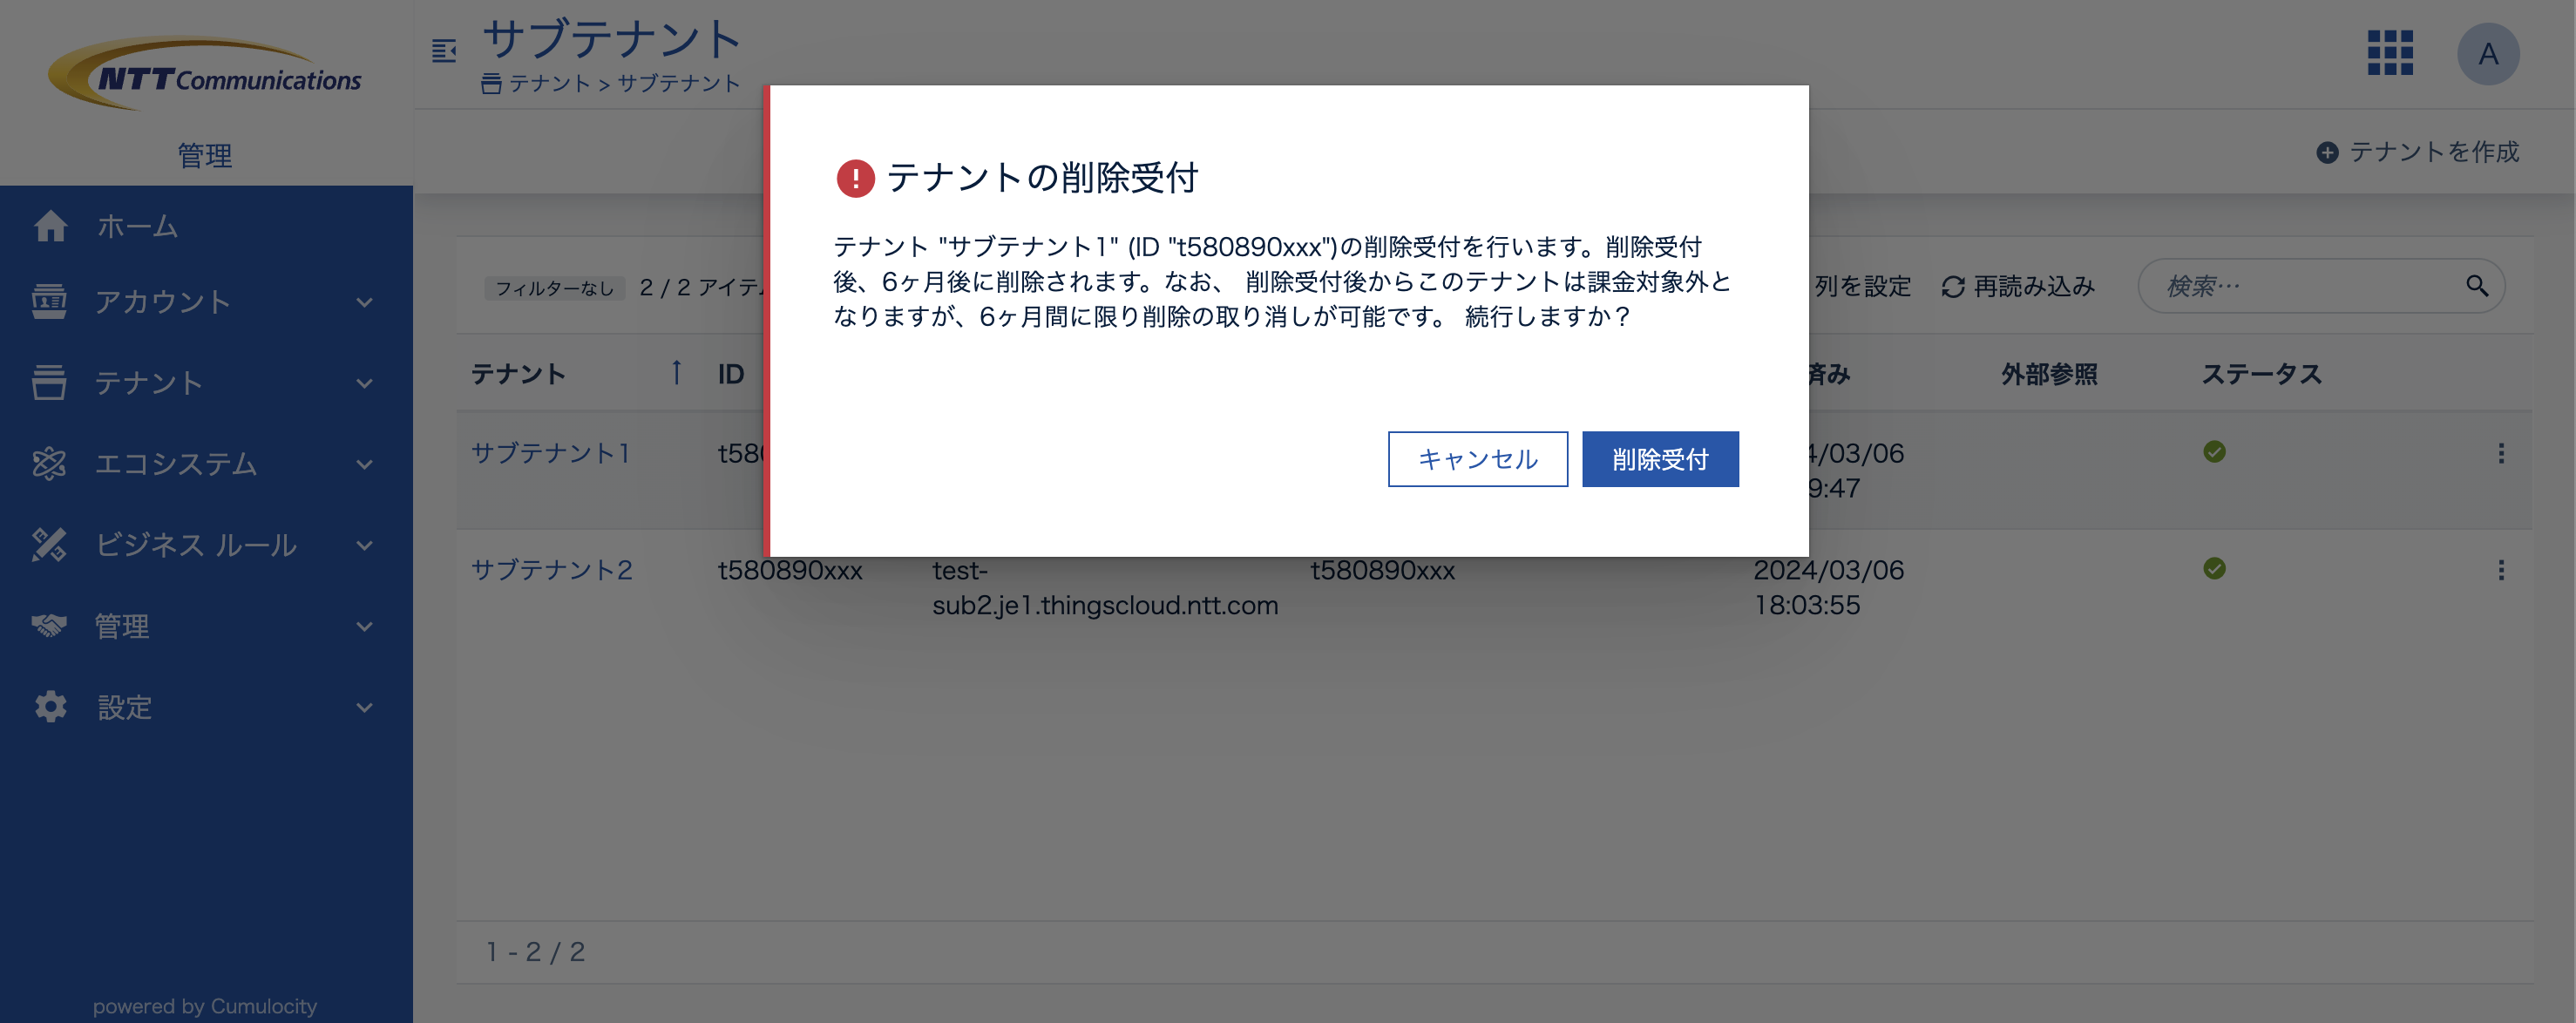Click the ステータス column header
Image resolution: width=2576 pixels, height=1023 pixels.
coord(2261,374)
